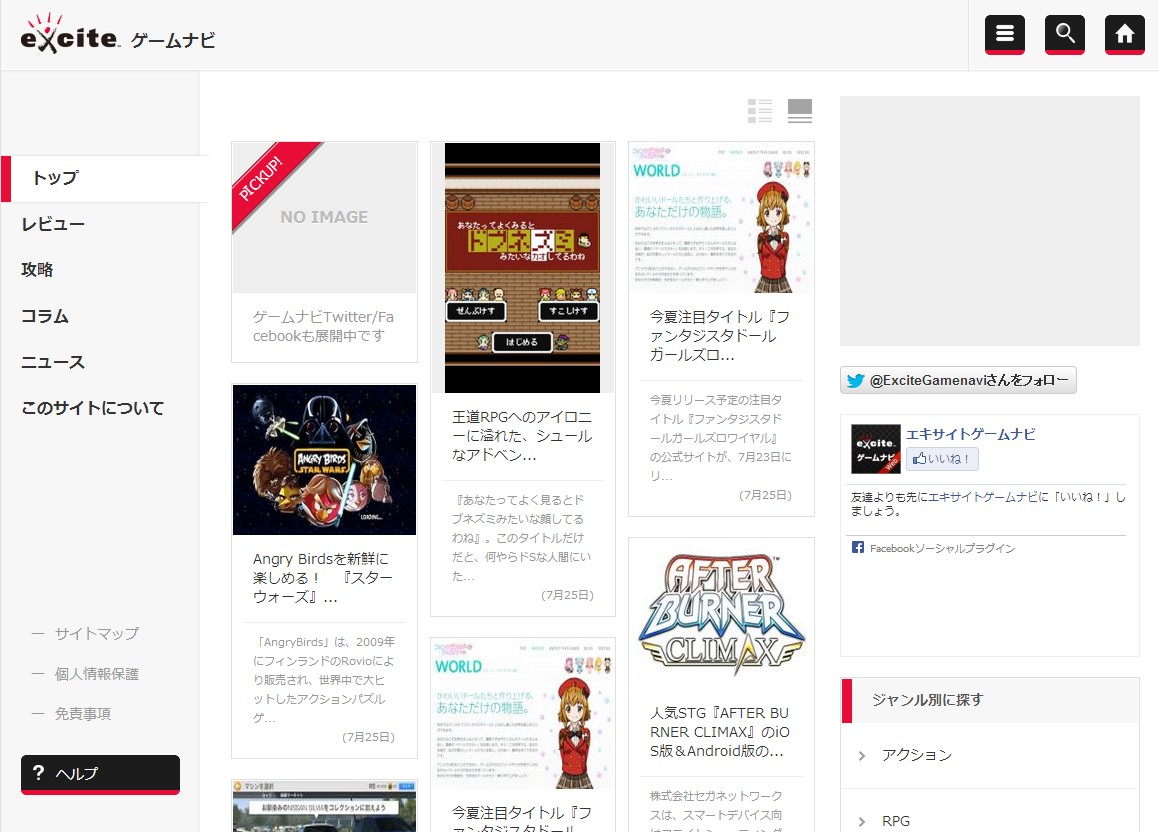Click the ゲームナビ site title text

(x=173, y=41)
